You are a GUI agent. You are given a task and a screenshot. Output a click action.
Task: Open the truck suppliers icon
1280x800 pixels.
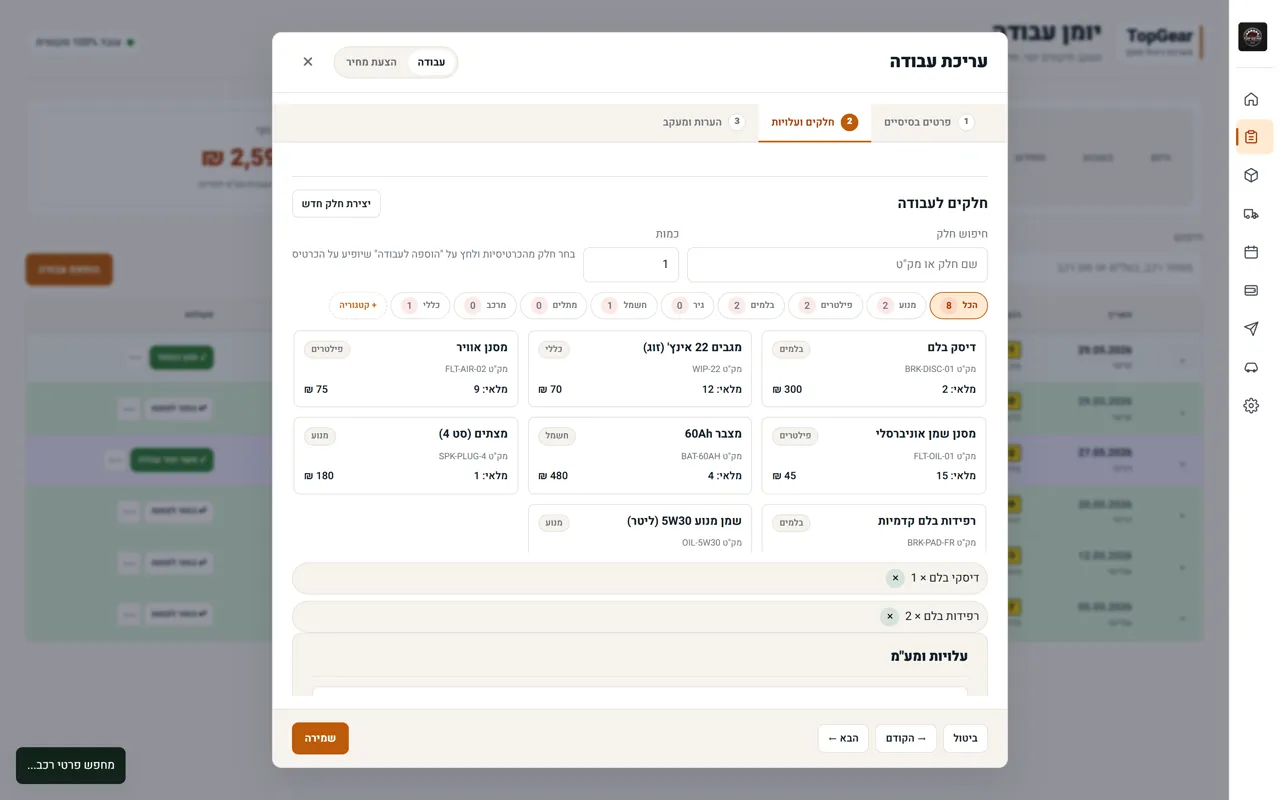[x=1251, y=214]
